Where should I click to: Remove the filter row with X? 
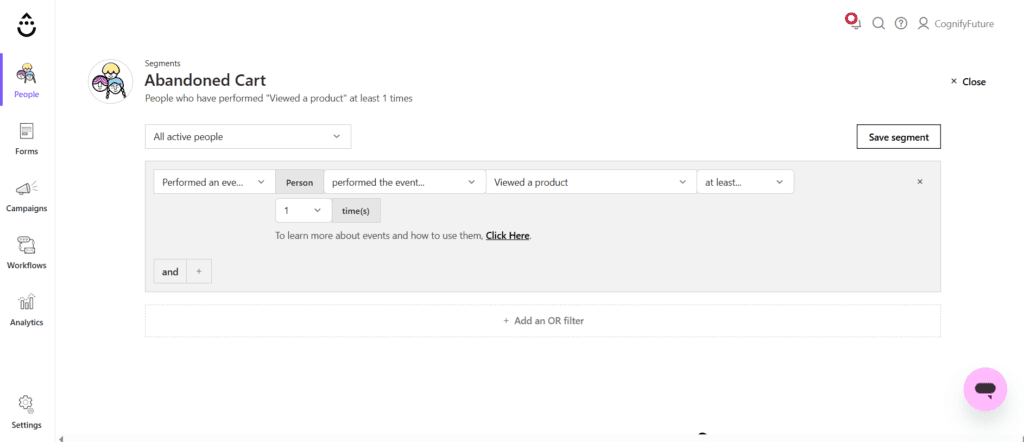(920, 182)
